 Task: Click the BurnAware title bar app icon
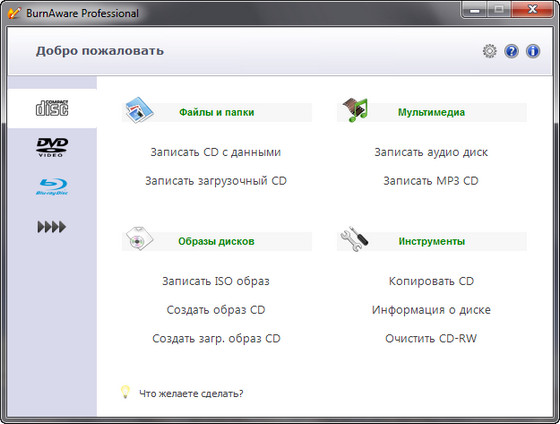click(x=14, y=13)
